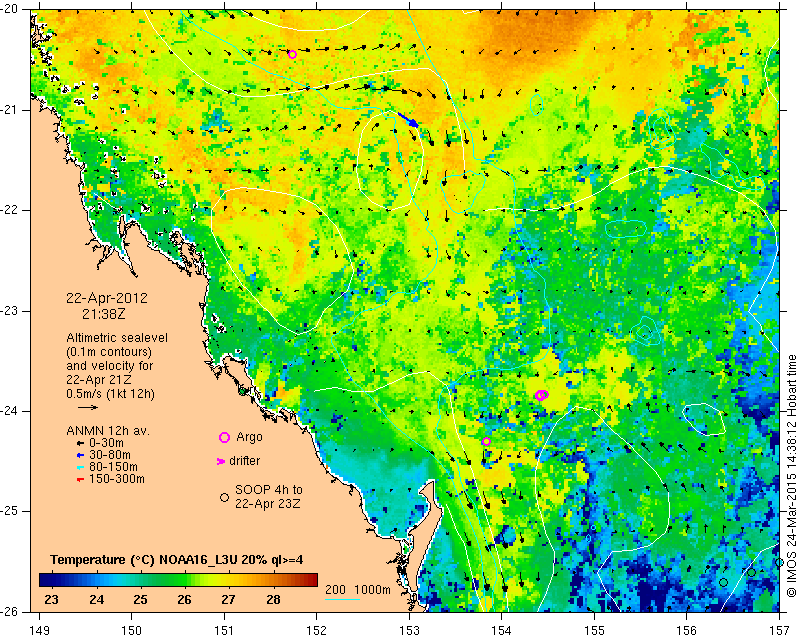
Task: Click the SOOP circle at the right edge near 157
Action: click(x=779, y=562)
